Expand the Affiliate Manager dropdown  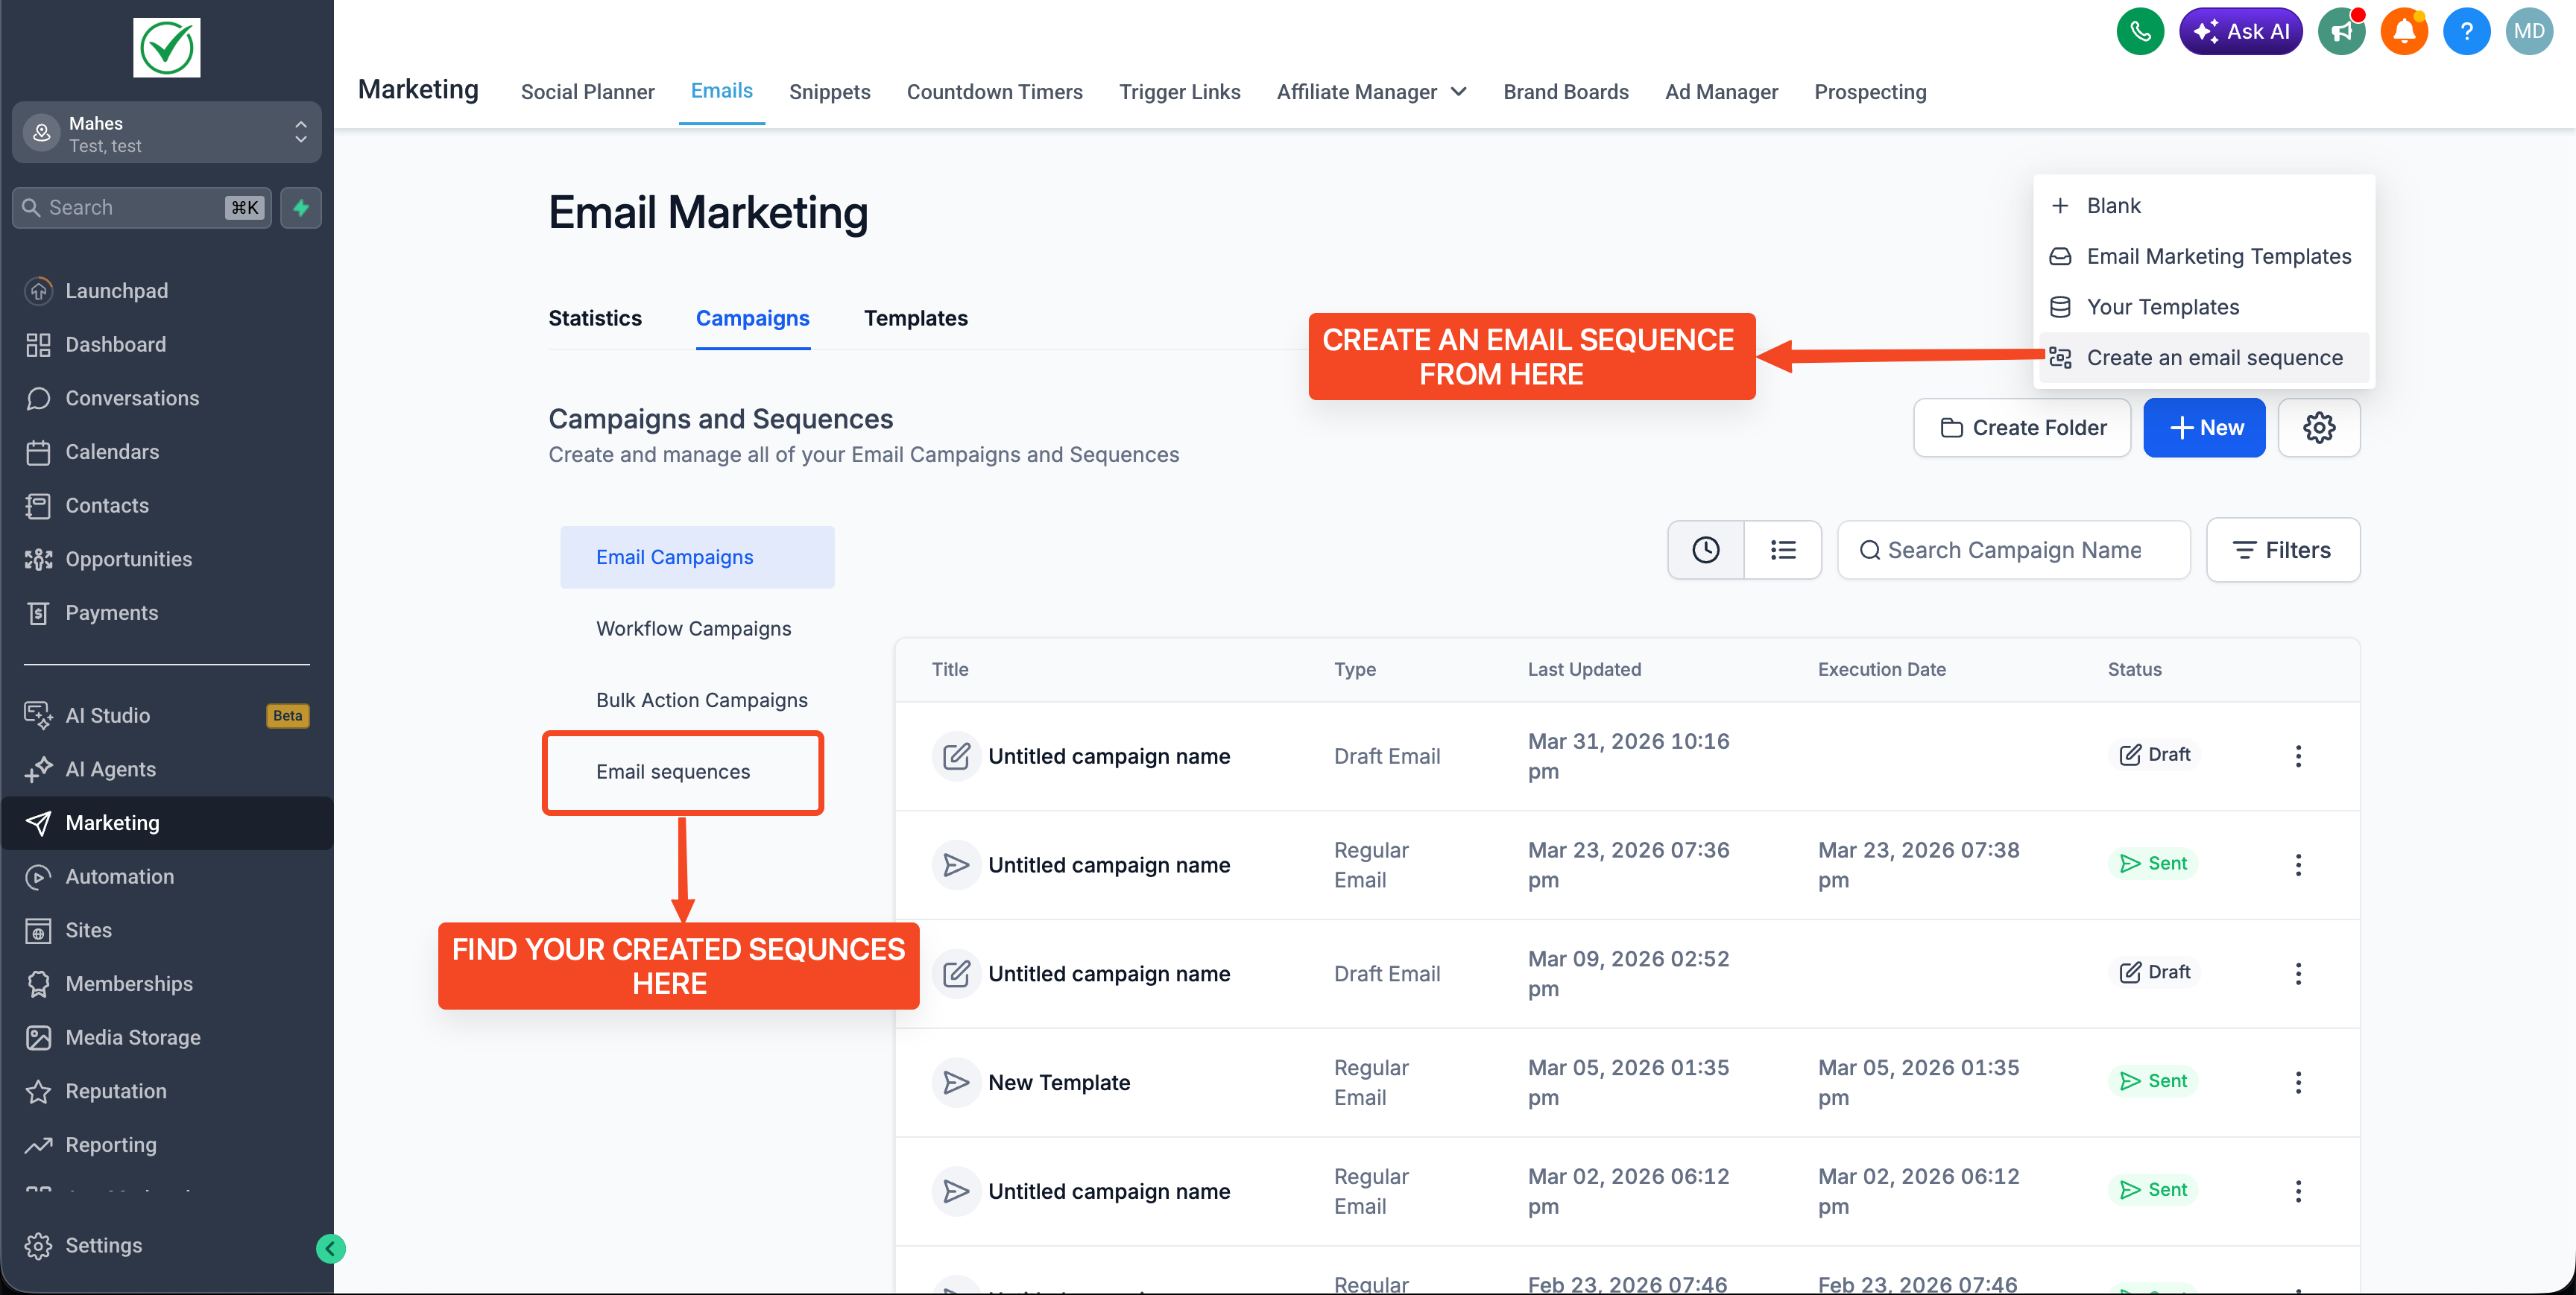click(x=1371, y=92)
